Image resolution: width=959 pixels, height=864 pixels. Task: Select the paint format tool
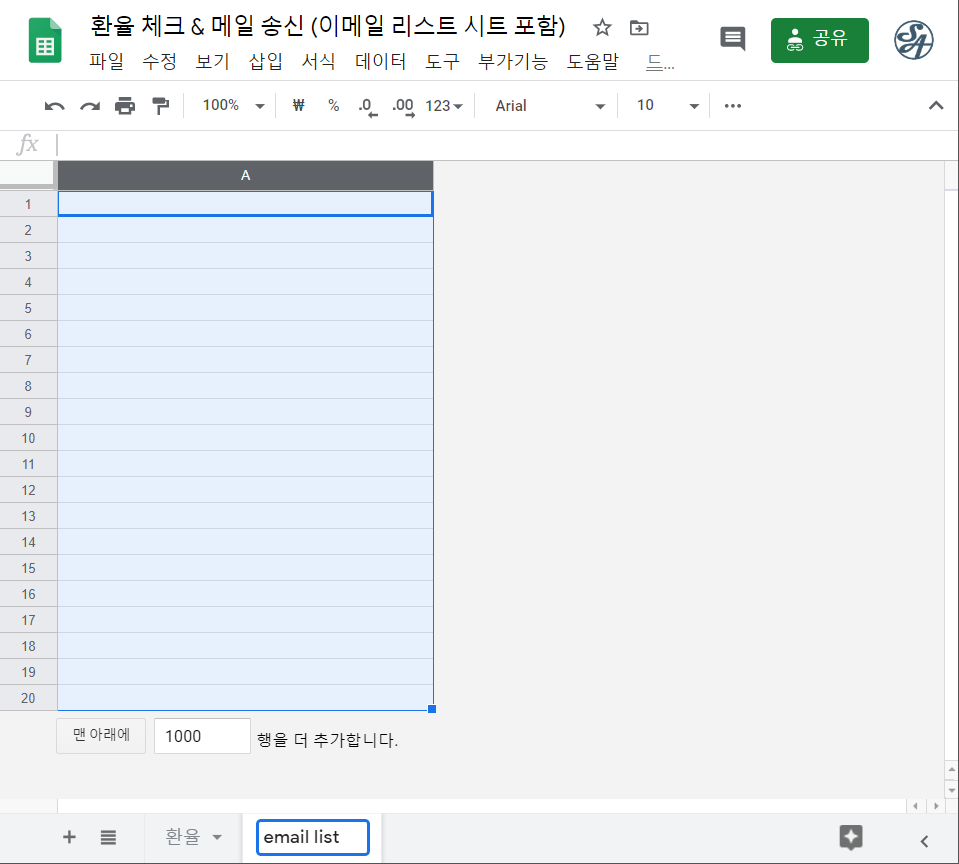coord(159,105)
